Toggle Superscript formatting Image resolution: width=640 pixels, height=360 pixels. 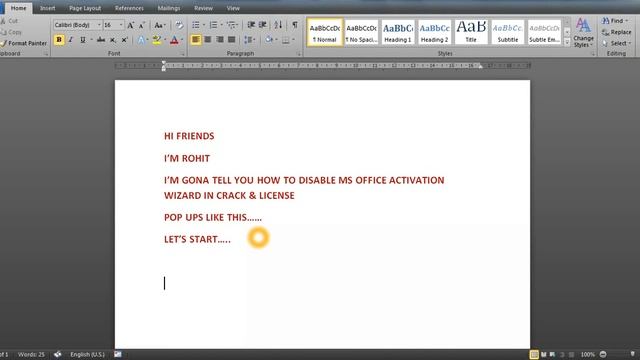pyautogui.click(x=124, y=40)
